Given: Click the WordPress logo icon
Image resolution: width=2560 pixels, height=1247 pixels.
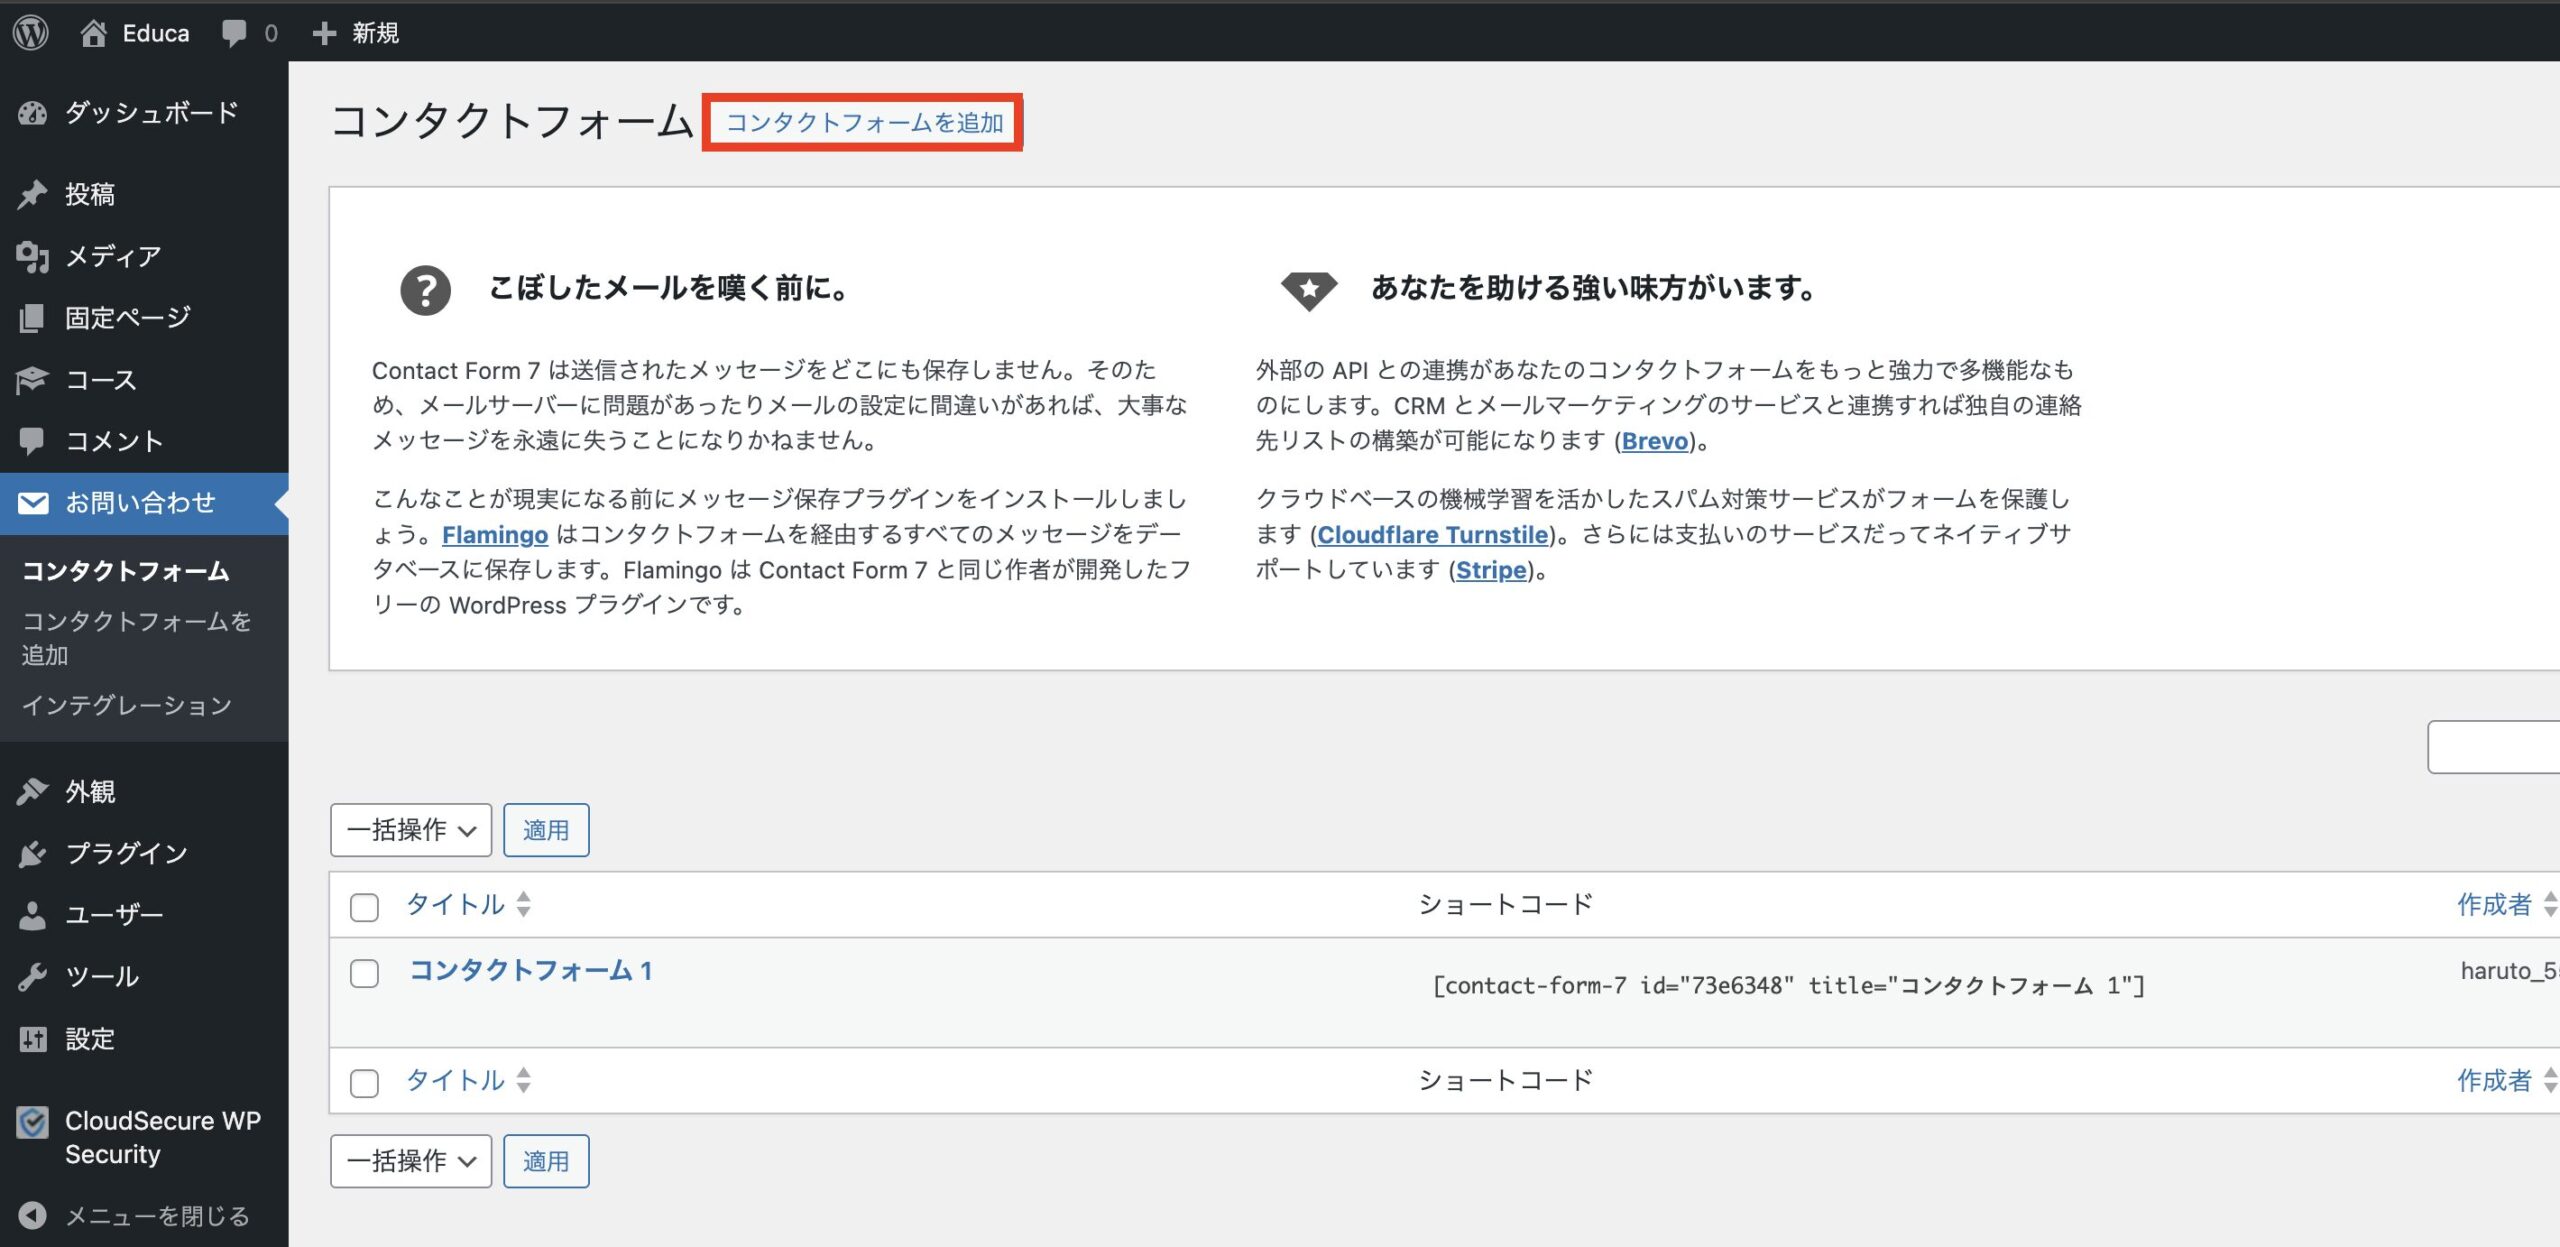Looking at the screenshot, I should point(31,33).
